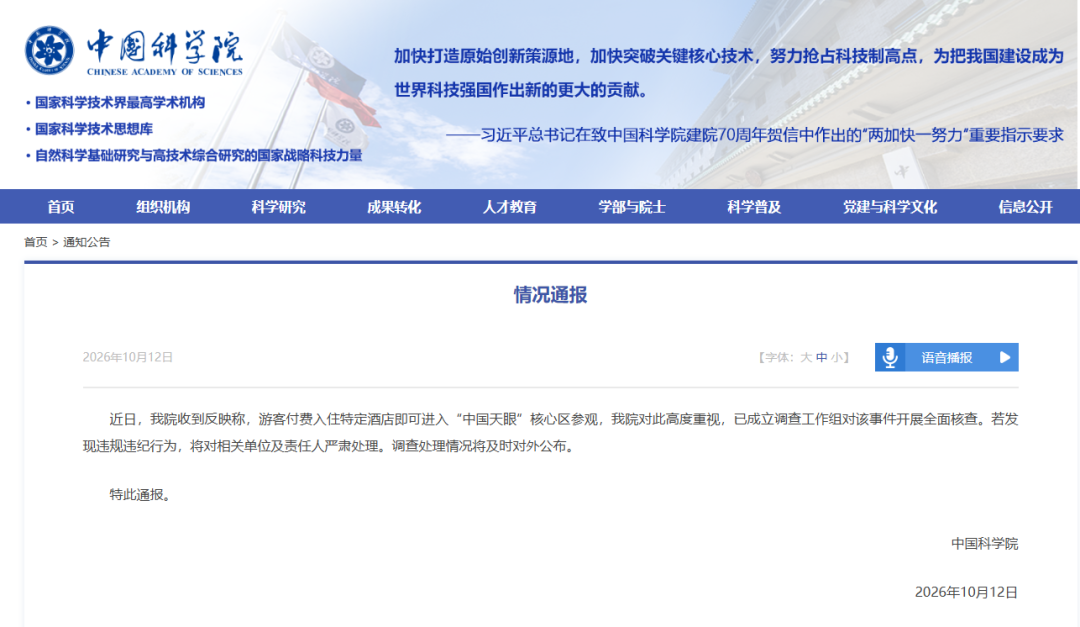This screenshot has width=1080, height=627.
Task: Click the 习近平总书记 attribution line in banner
Action: [755, 135]
